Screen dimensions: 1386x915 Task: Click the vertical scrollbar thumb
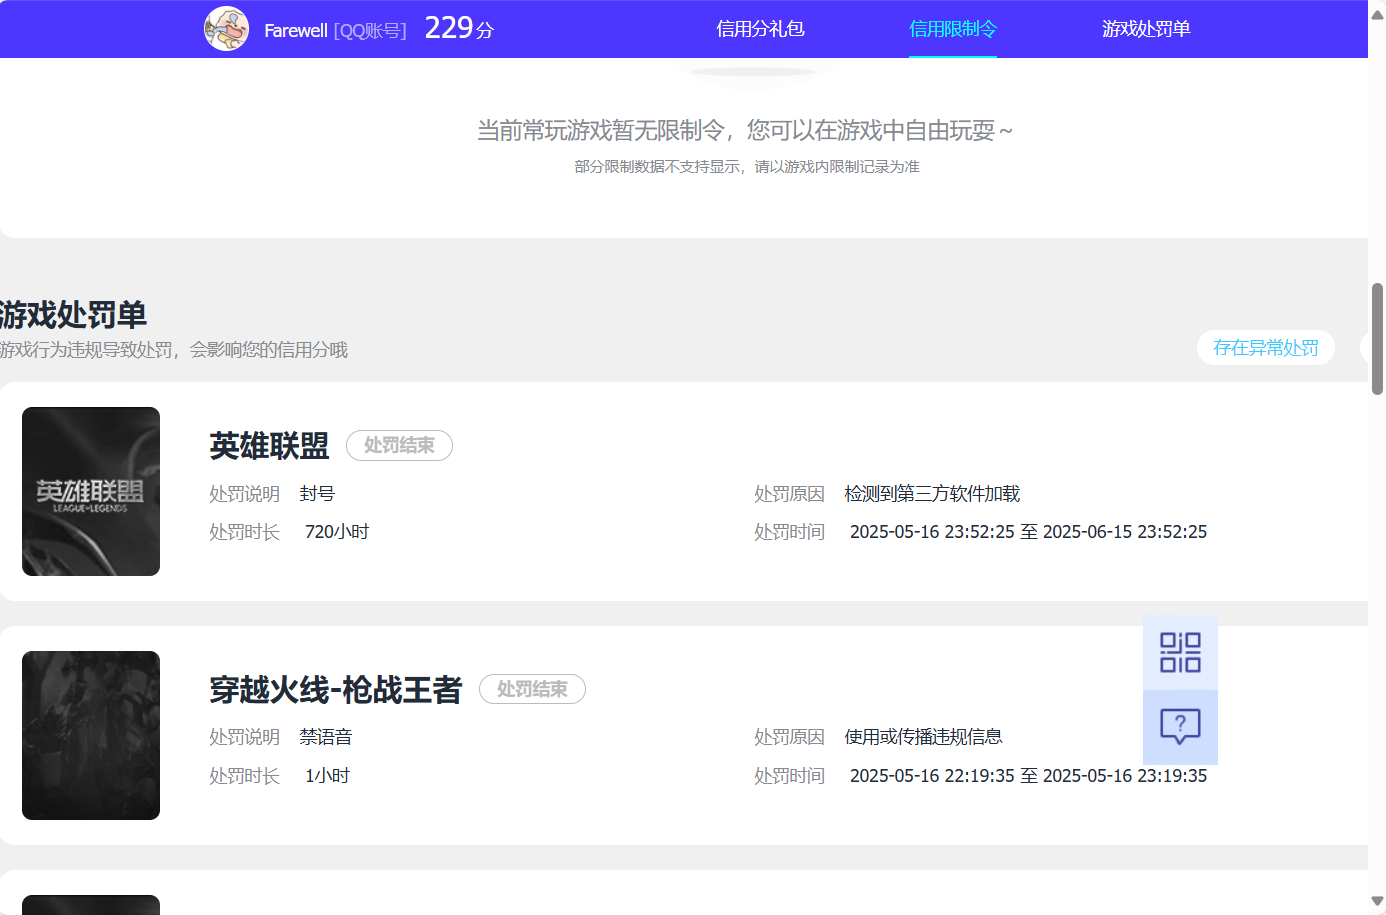1377,339
